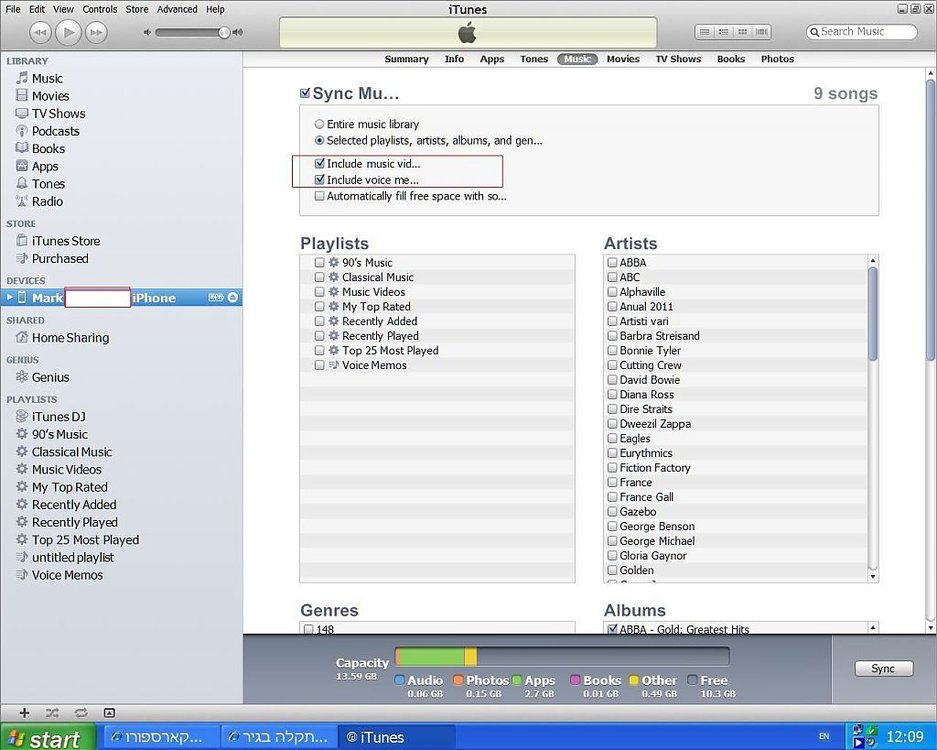Open the iTunes DJ playlist
The width and height of the screenshot is (937, 750).
(x=58, y=417)
